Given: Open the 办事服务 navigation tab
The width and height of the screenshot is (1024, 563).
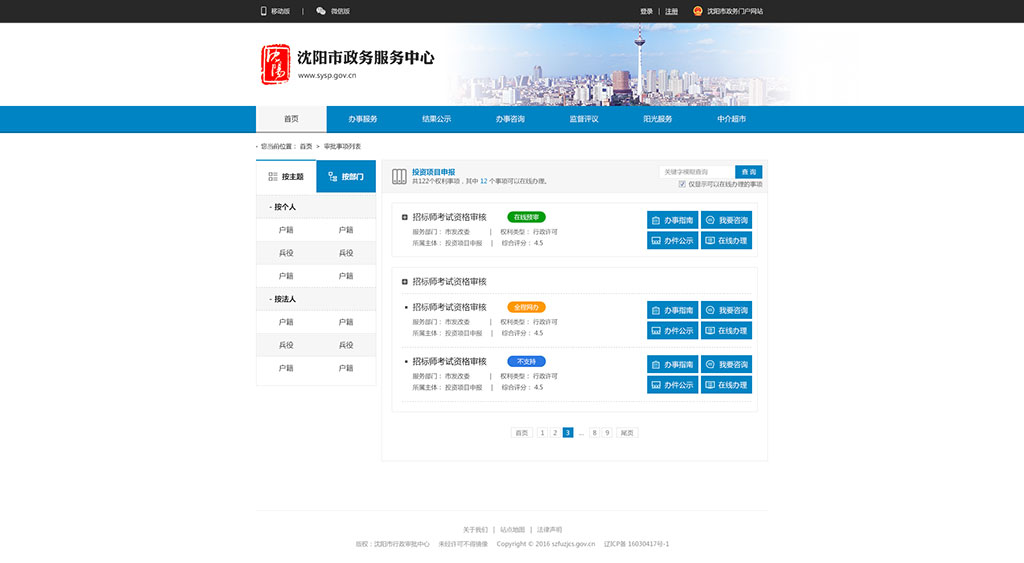Looking at the screenshot, I should click(x=363, y=119).
